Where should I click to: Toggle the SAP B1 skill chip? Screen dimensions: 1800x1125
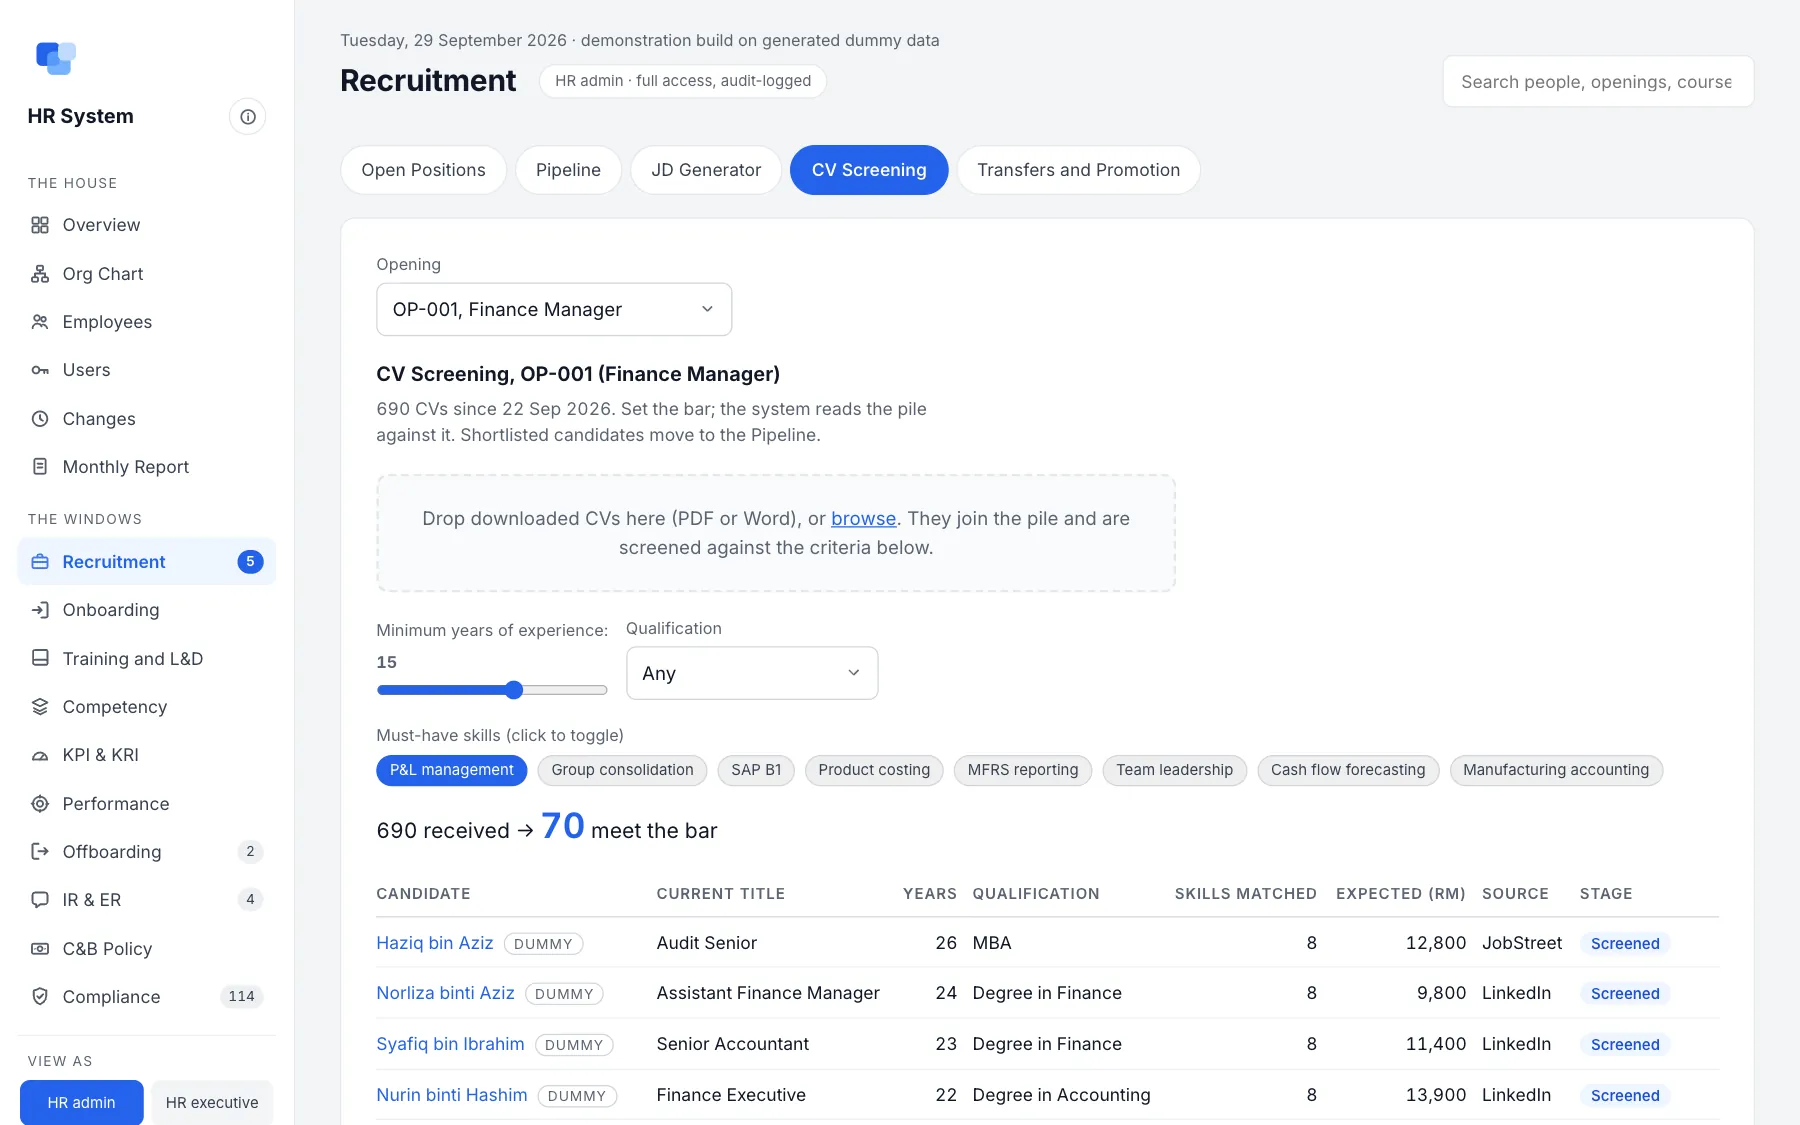pos(756,770)
